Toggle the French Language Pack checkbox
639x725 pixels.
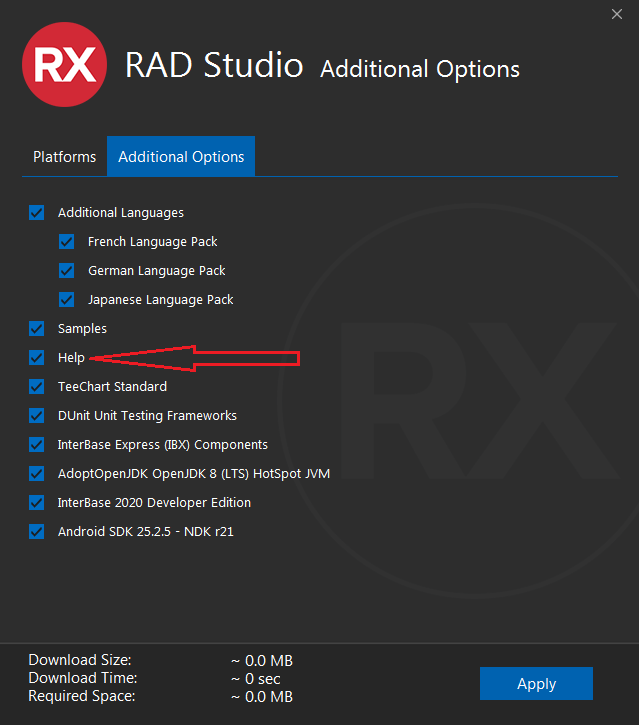tap(67, 241)
